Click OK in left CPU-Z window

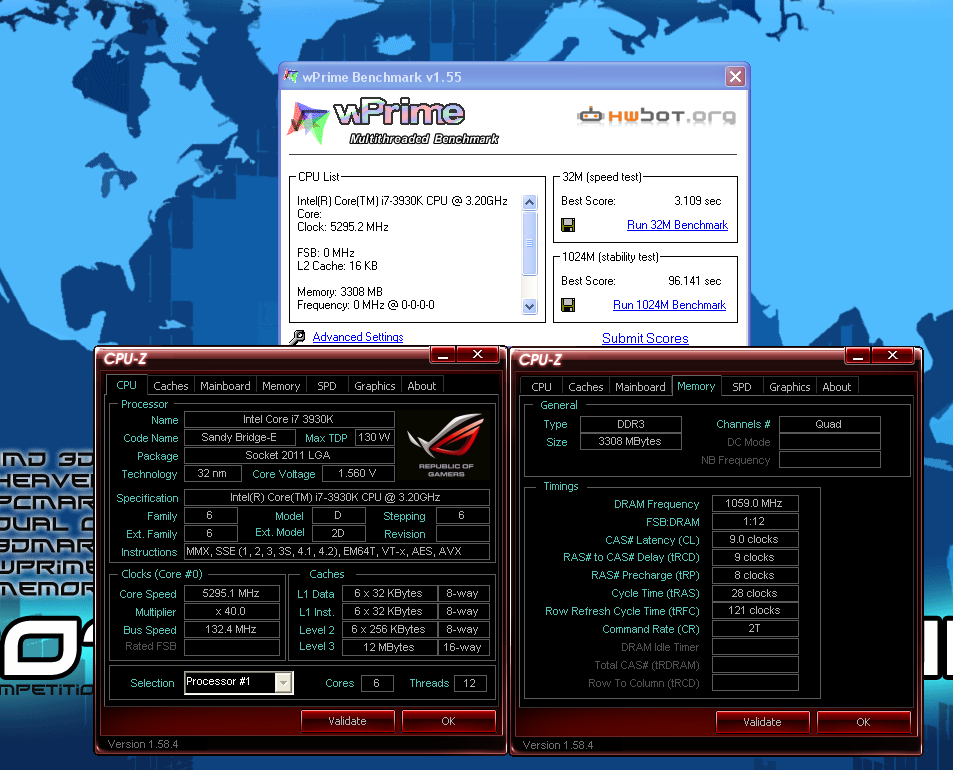(x=449, y=721)
